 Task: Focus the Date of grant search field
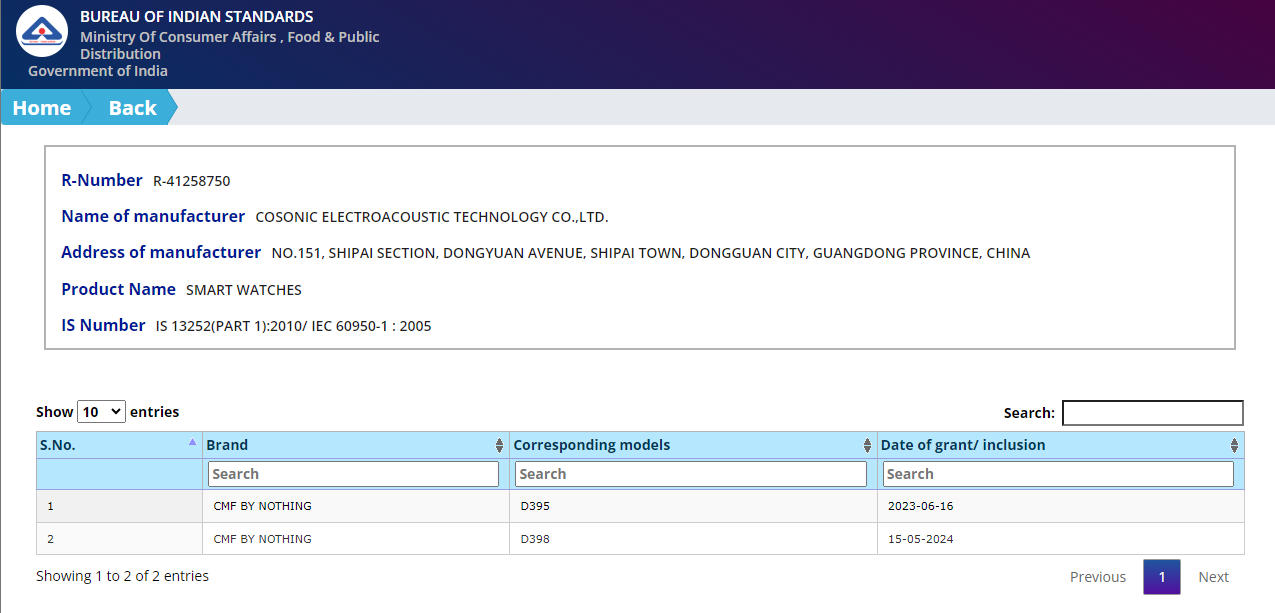point(1059,474)
